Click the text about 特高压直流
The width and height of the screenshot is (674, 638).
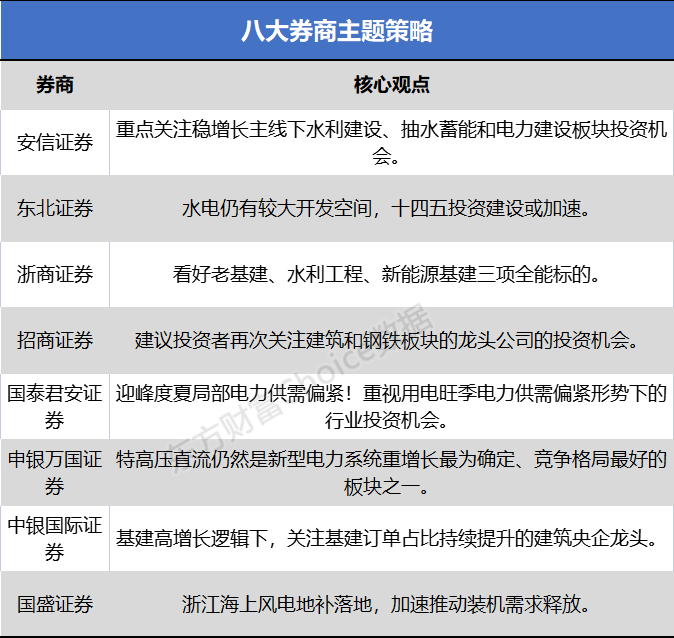392,472
